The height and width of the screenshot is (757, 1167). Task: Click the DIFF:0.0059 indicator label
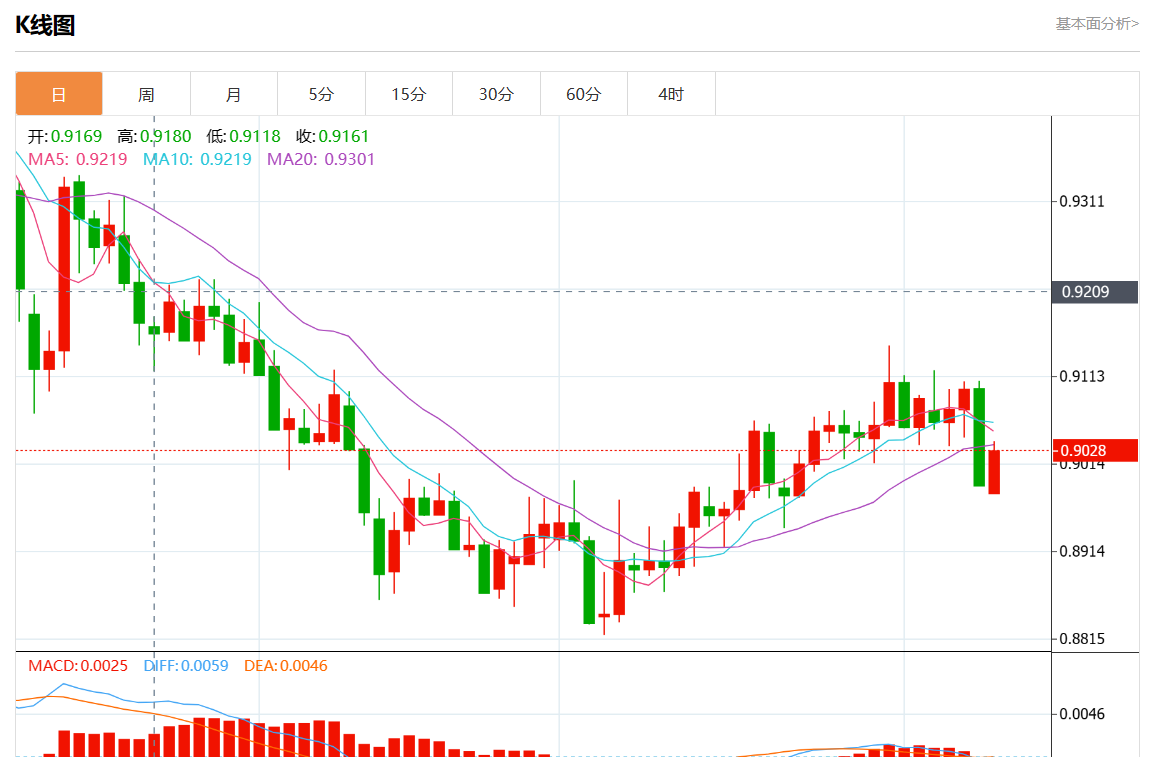(x=186, y=665)
